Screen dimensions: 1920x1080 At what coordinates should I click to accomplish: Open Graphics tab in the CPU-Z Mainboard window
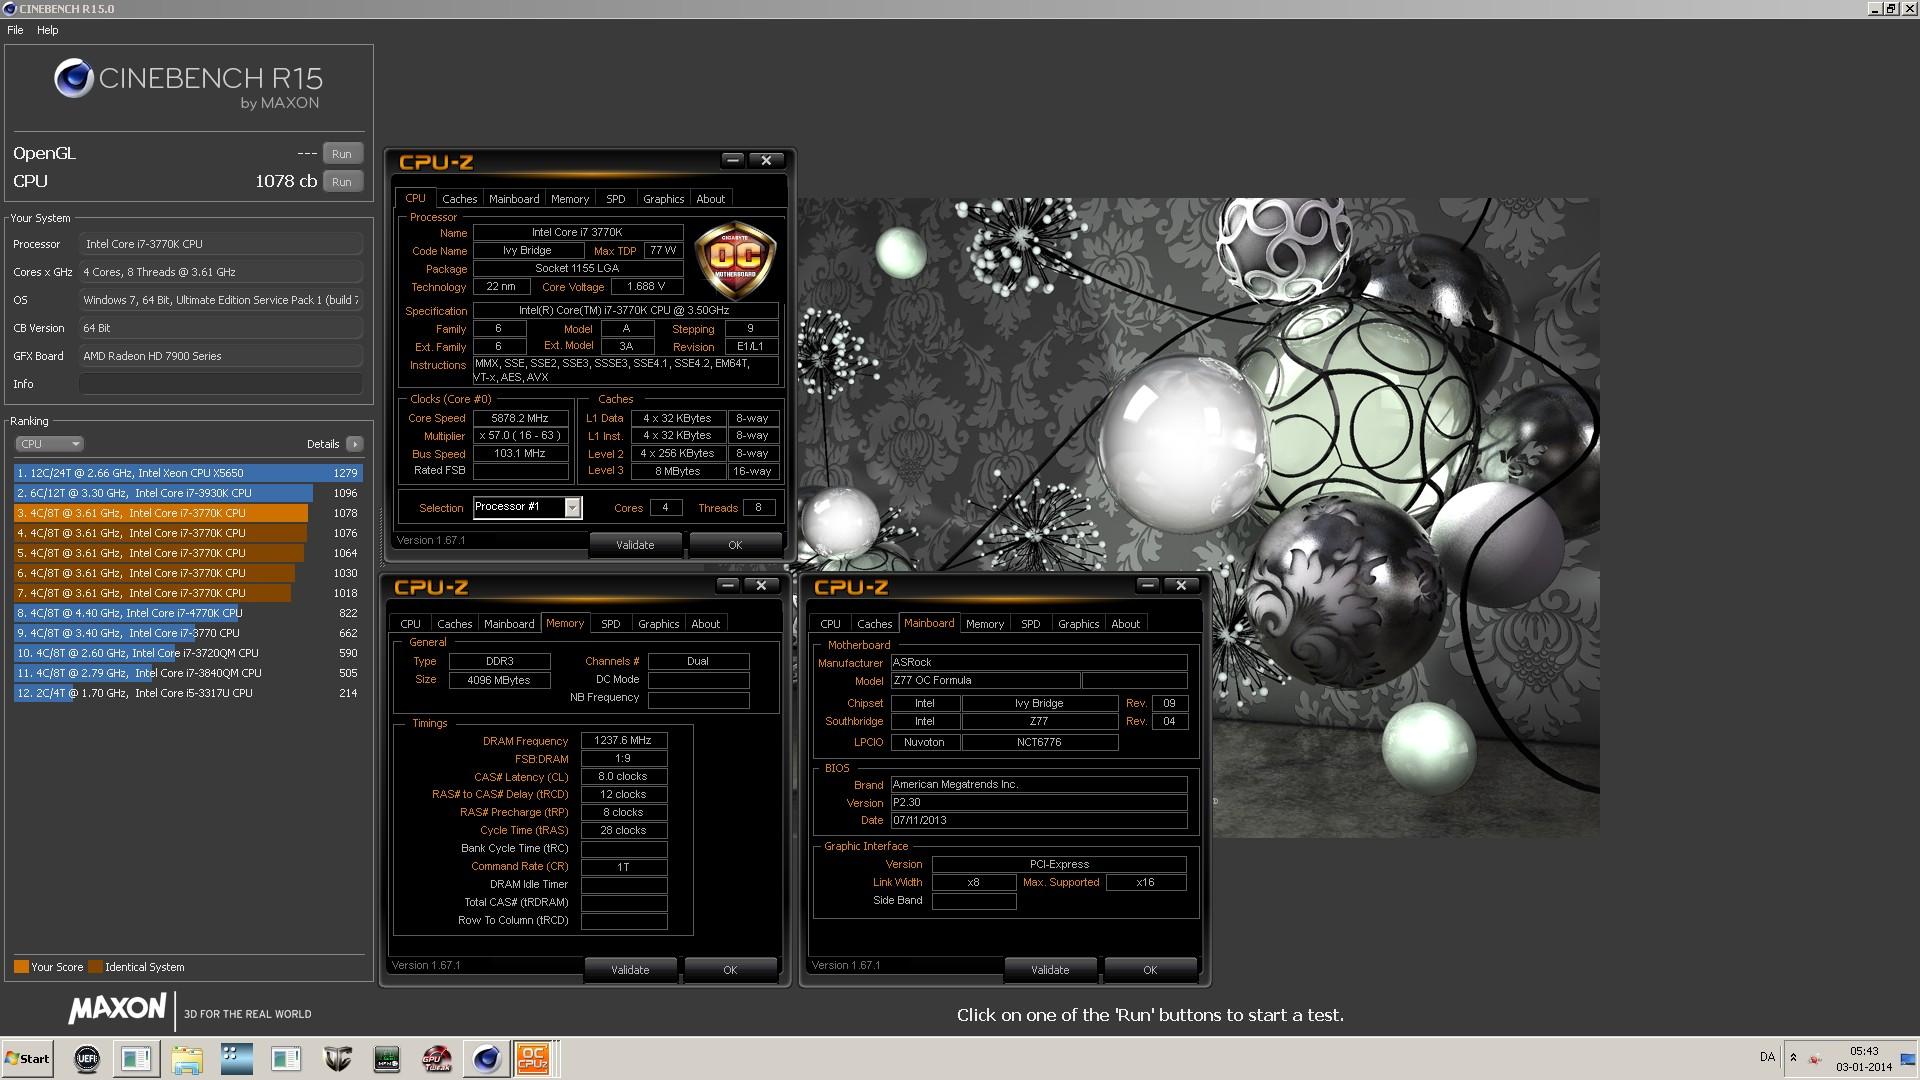[1079, 624]
